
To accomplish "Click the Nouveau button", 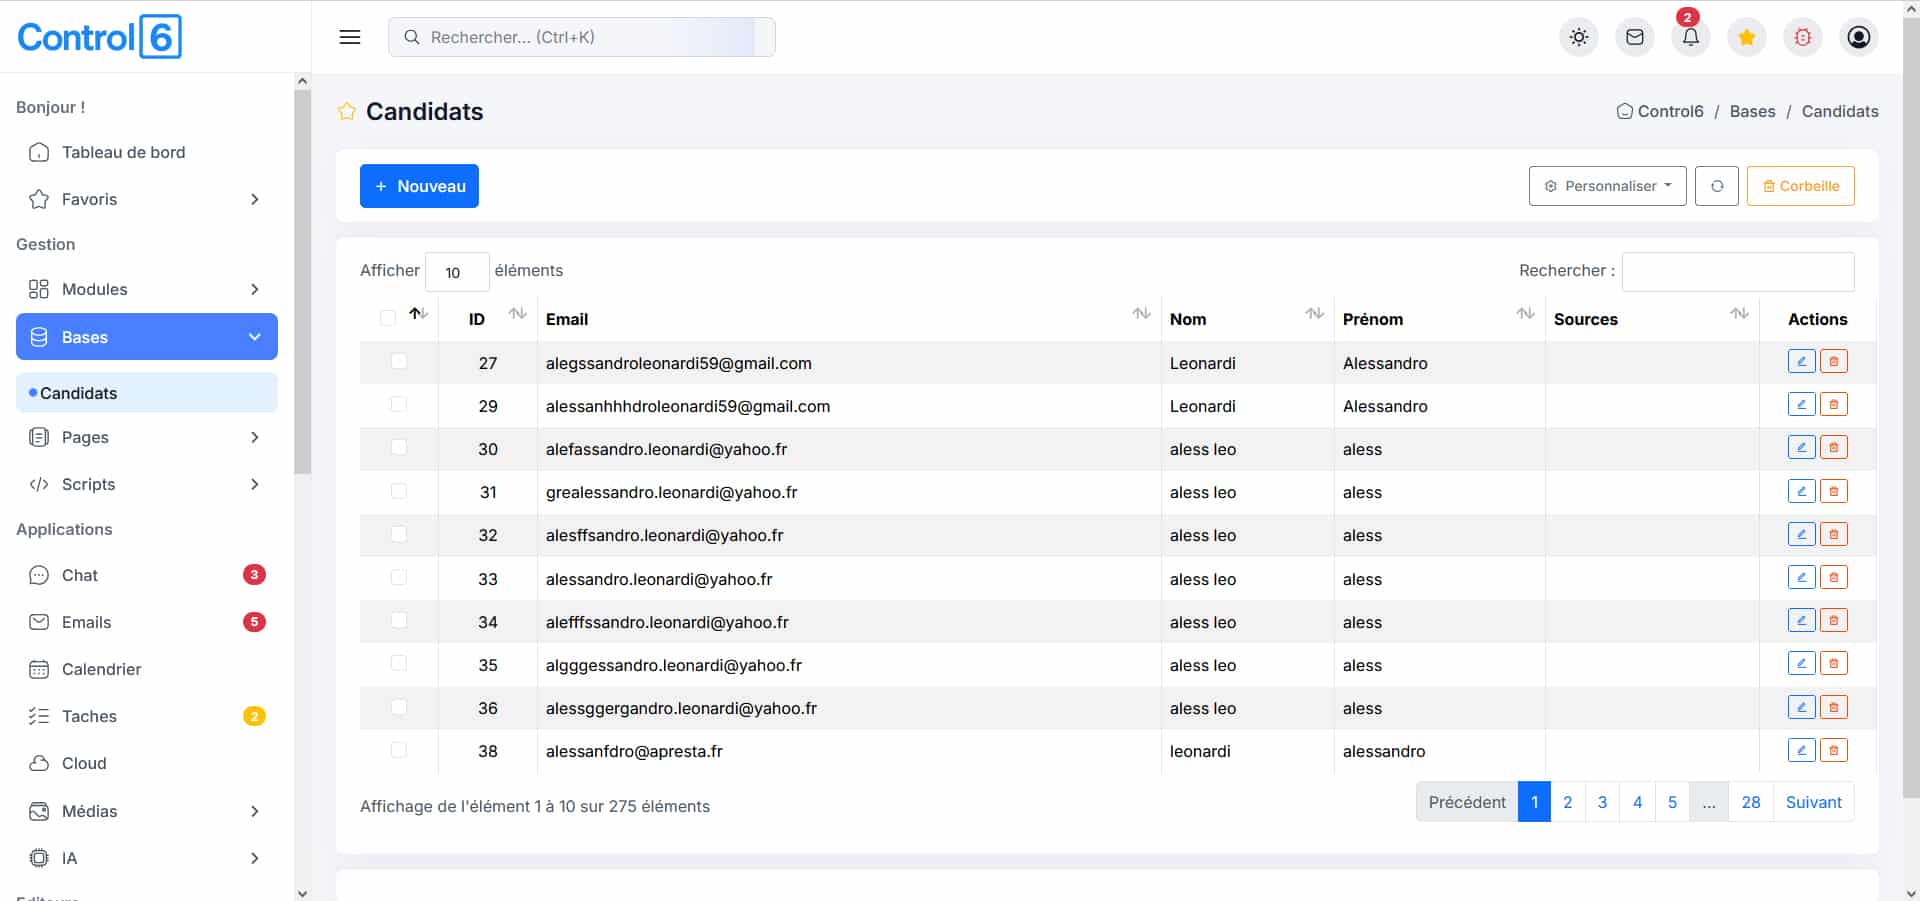I will [419, 186].
